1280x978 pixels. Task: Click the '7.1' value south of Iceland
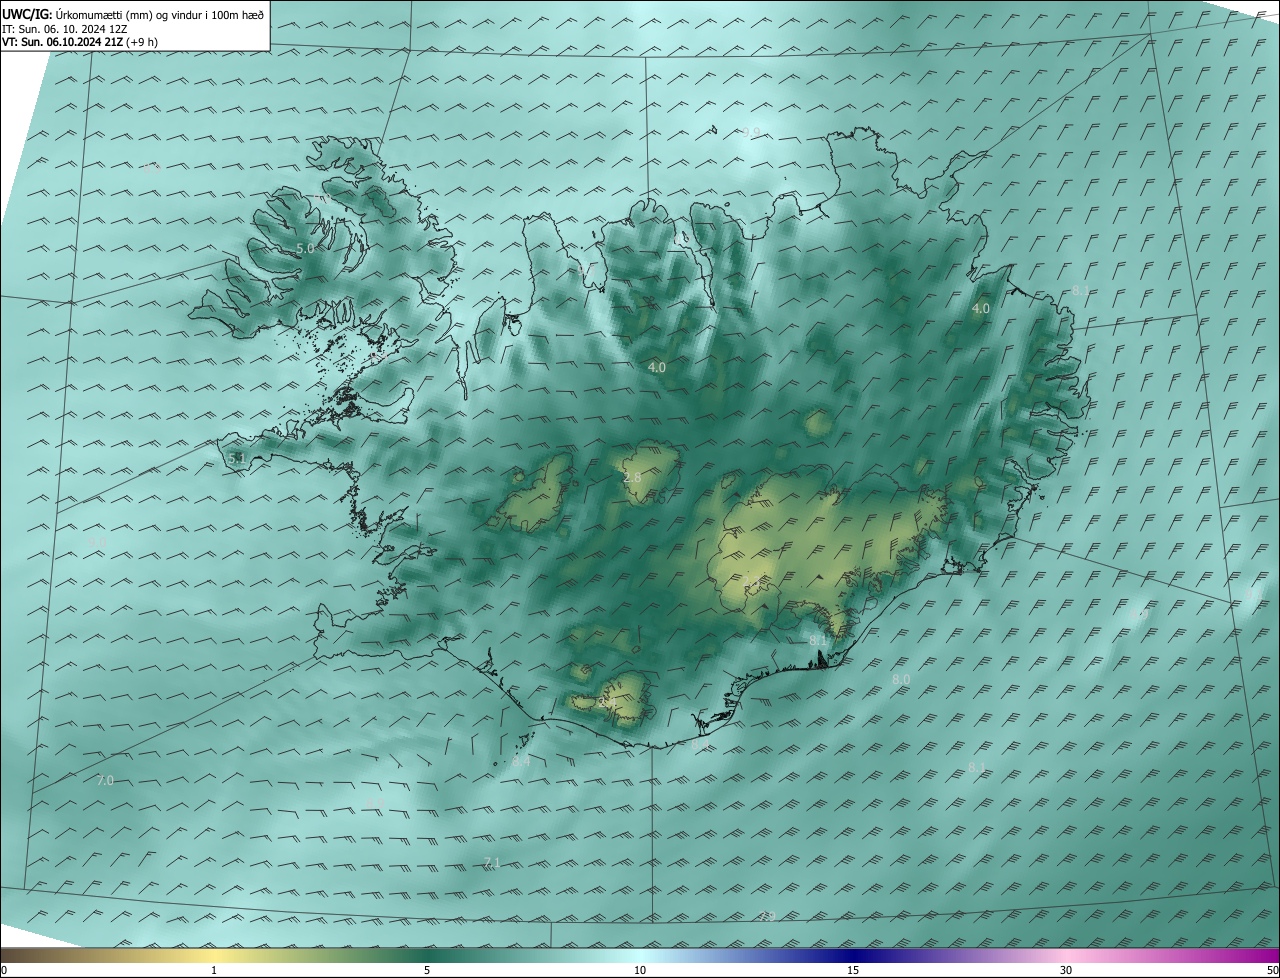pos(492,862)
